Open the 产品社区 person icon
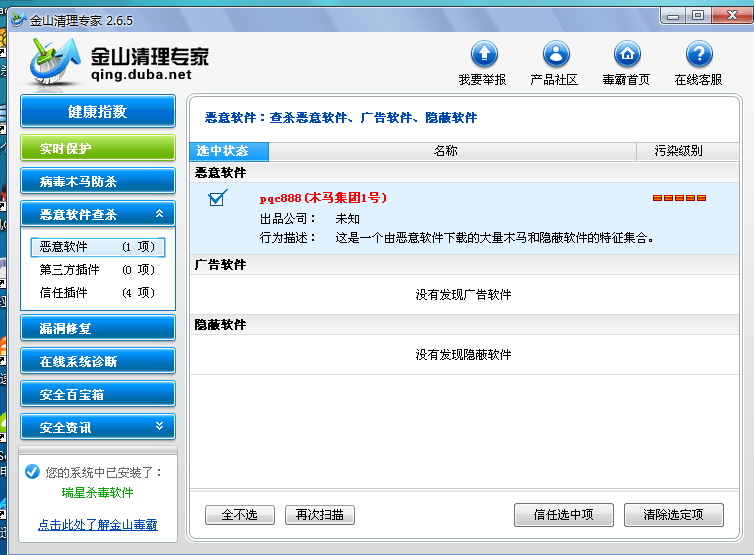The width and height of the screenshot is (754, 555). point(556,53)
